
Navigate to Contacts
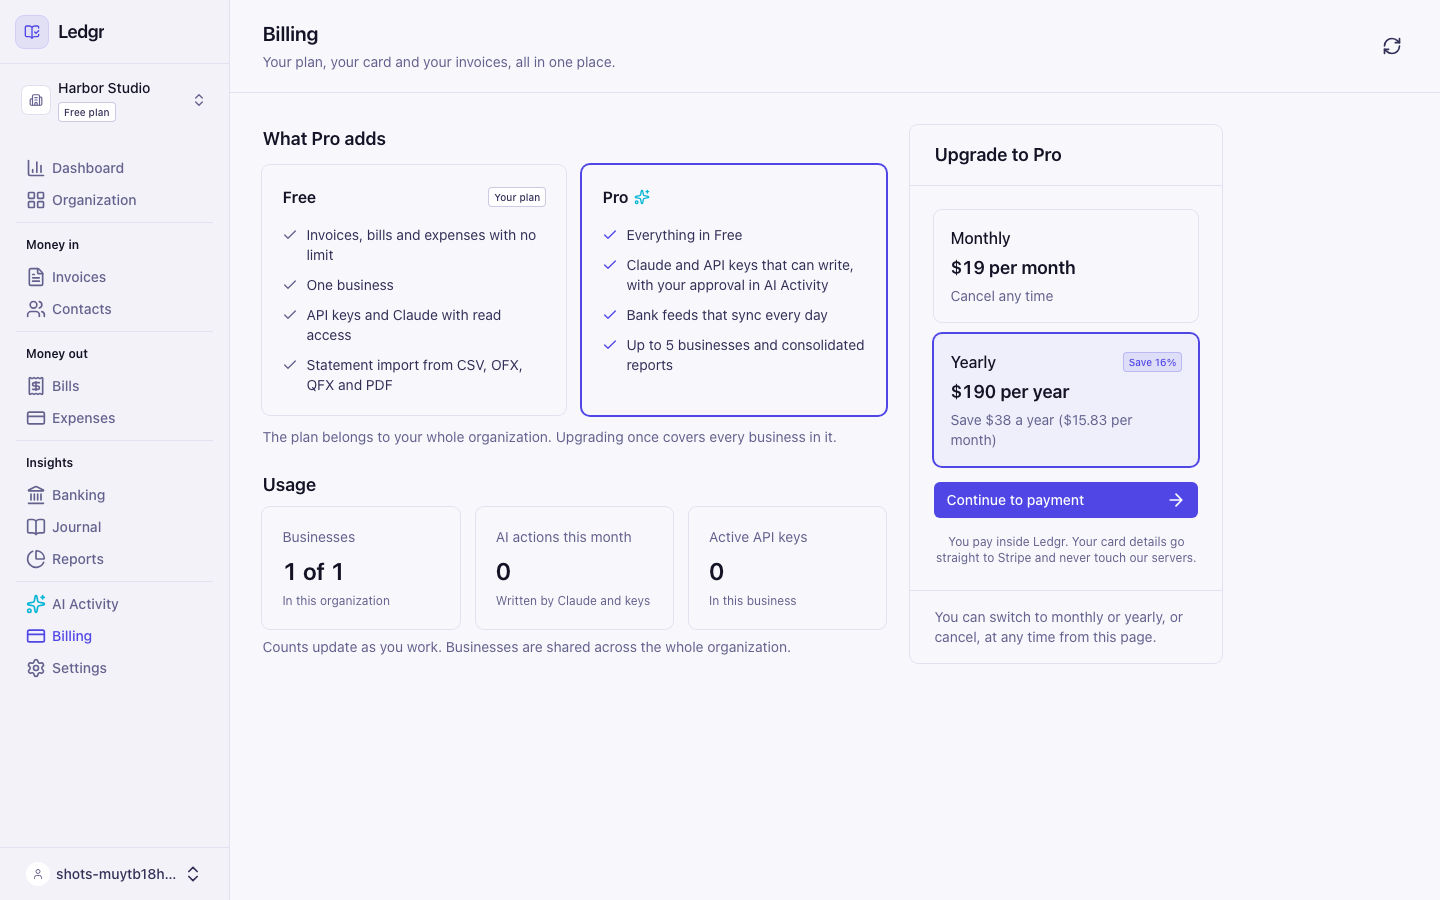114,309
